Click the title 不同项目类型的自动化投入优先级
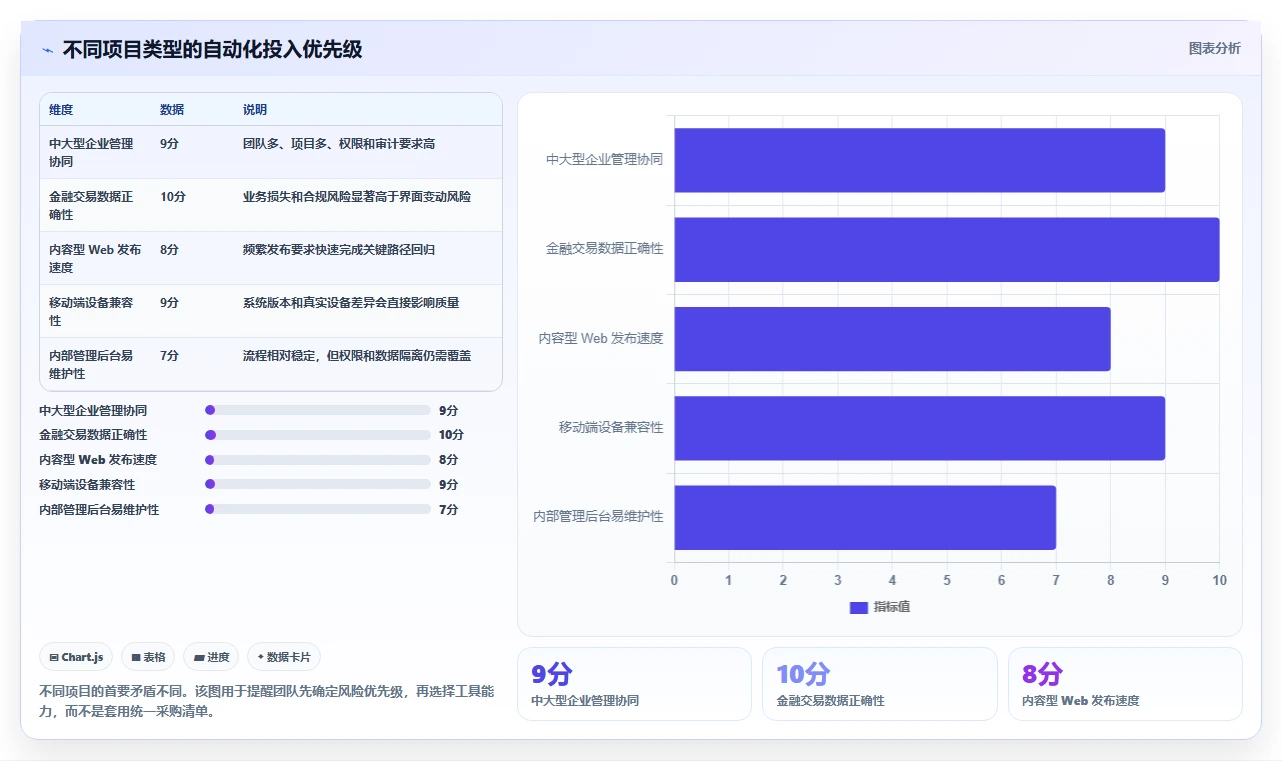1282x761 pixels. click(x=212, y=49)
